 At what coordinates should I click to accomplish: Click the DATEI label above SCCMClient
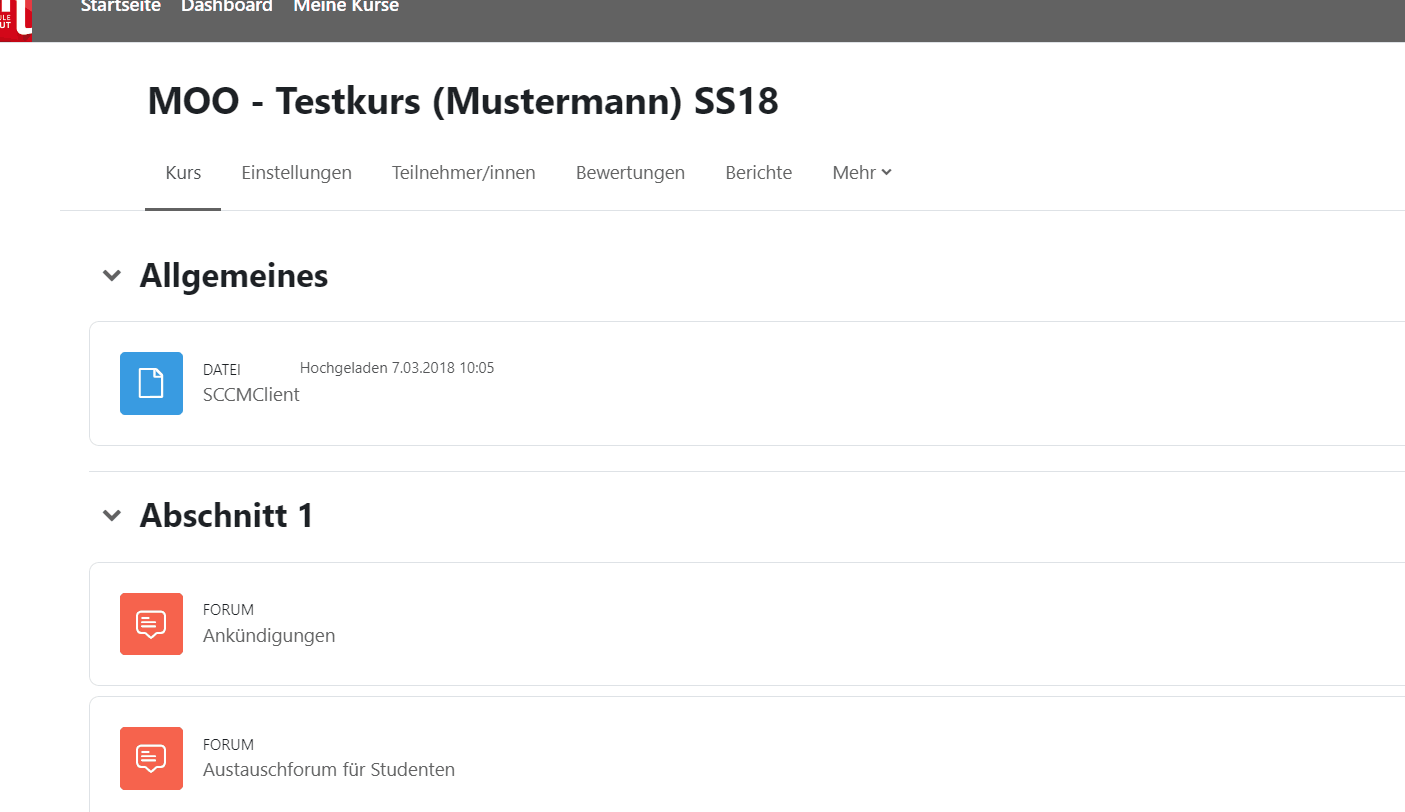[220, 369]
